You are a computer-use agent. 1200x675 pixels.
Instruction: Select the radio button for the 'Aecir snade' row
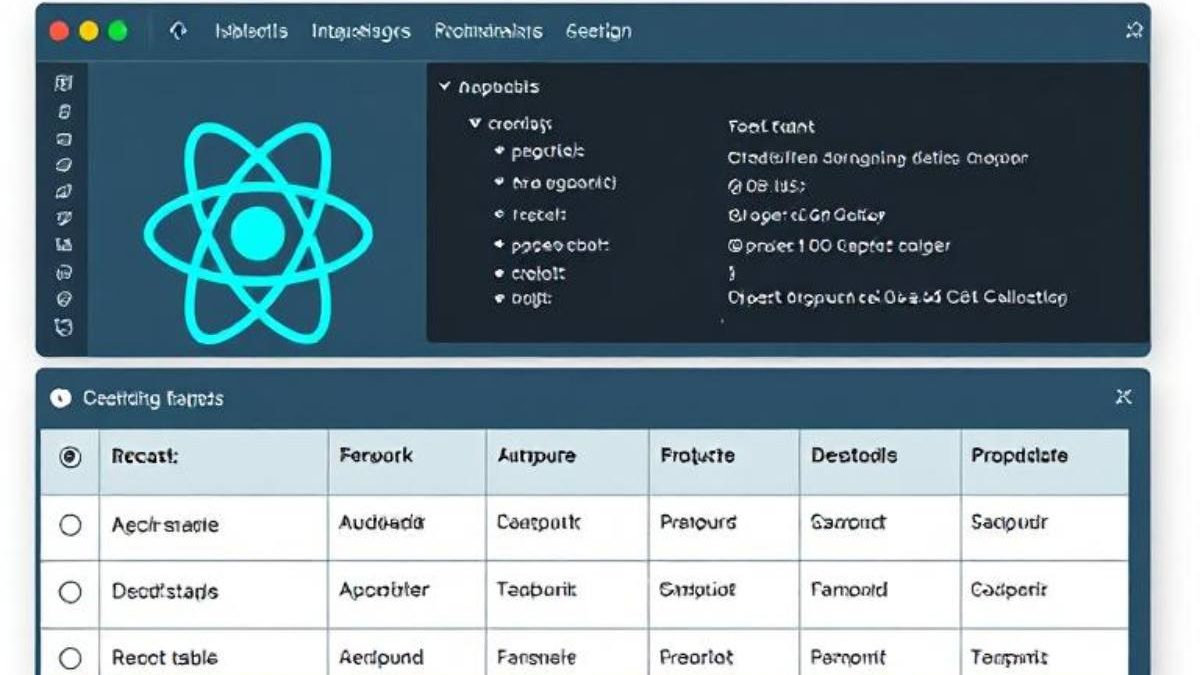click(x=70, y=524)
